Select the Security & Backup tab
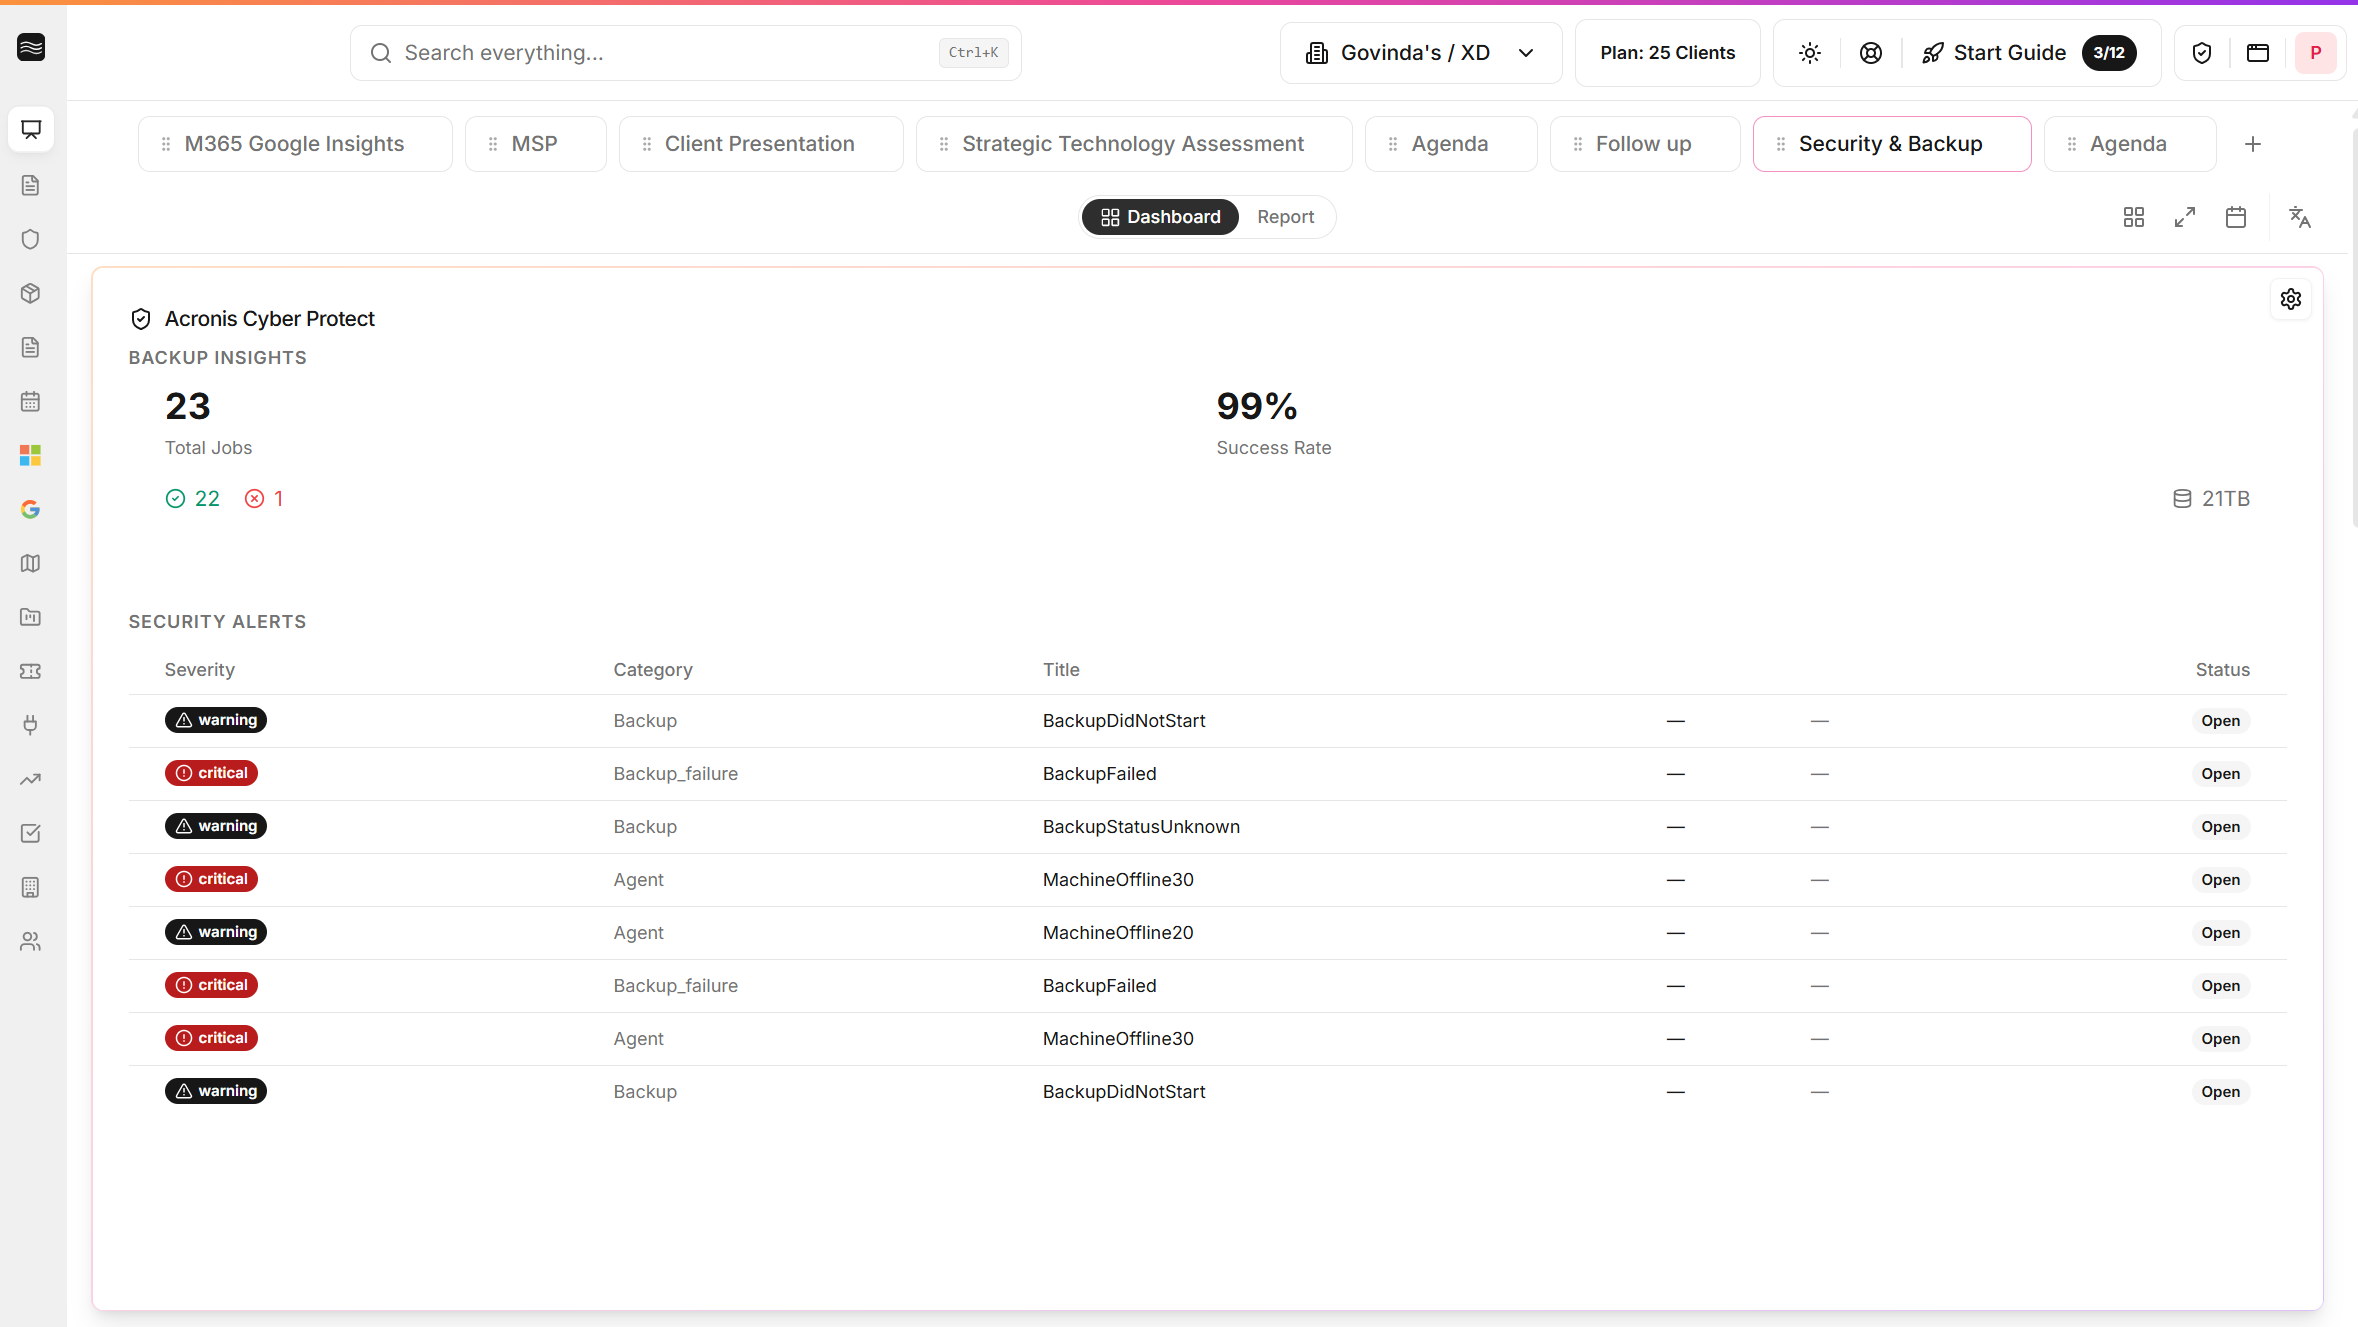The image size is (2358, 1327). [x=1891, y=144]
